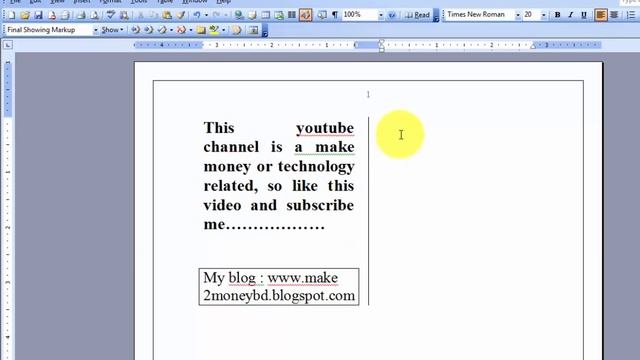Toggle Center alignment
Viewport: 640px width, 360px height.
tap(614, 15)
